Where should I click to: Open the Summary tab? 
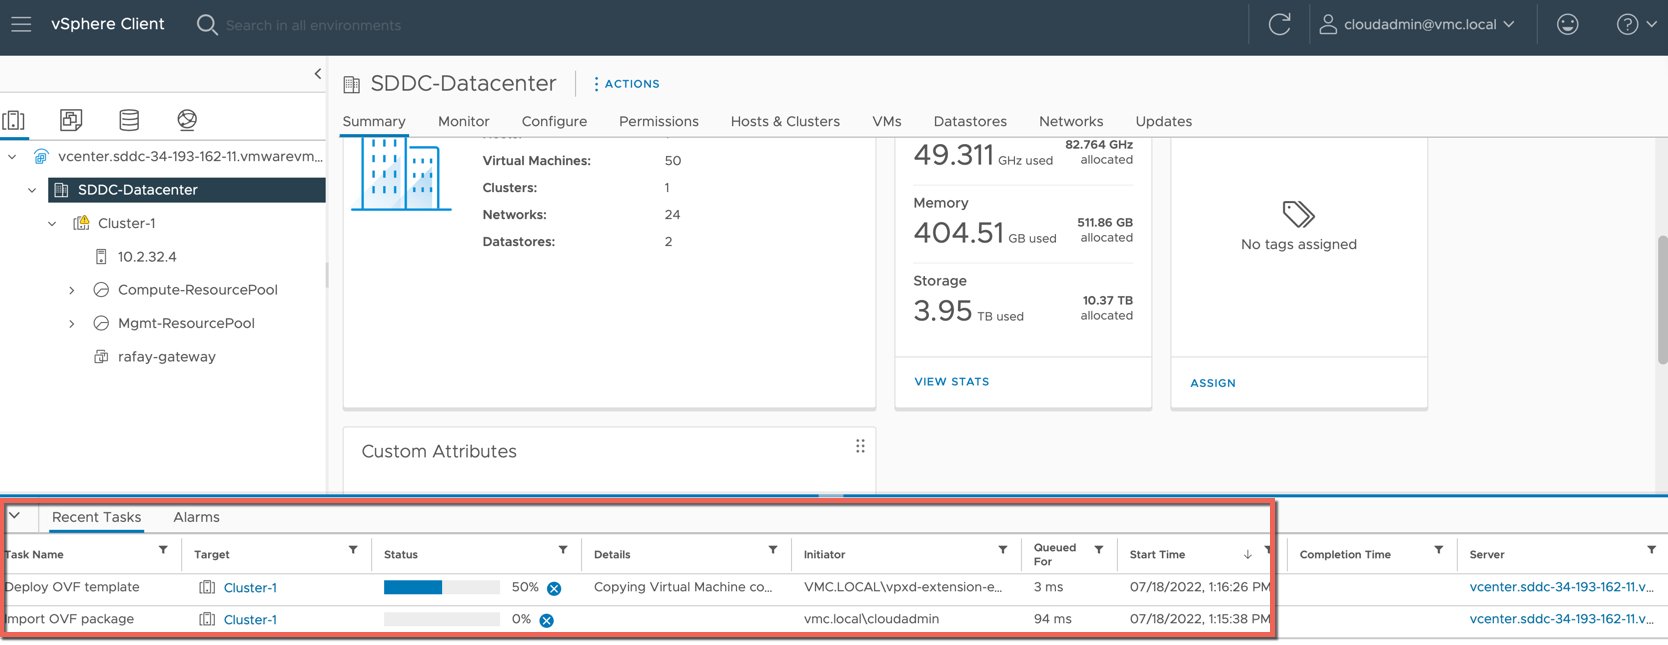coord(374,121)
